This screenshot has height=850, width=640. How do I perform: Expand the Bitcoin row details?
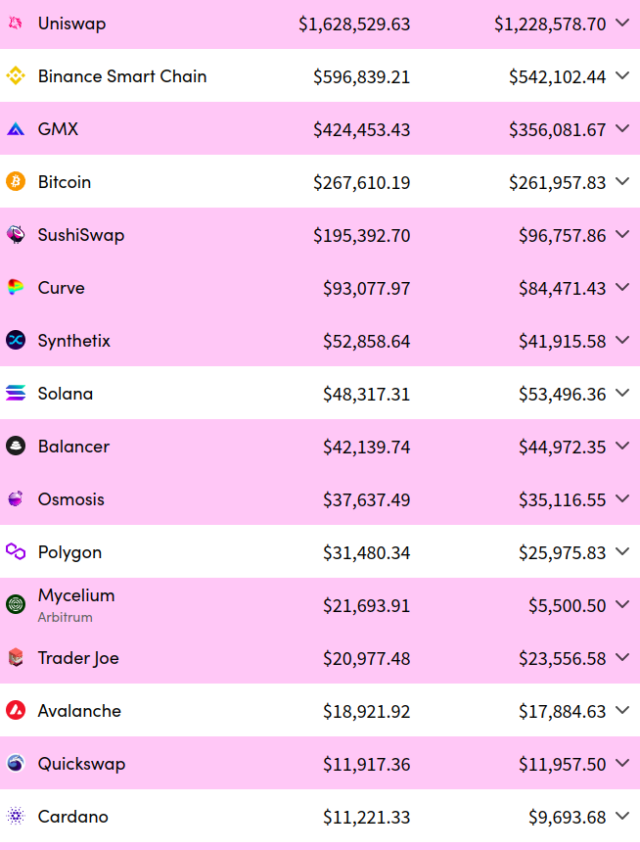click(x=623, y=182)
